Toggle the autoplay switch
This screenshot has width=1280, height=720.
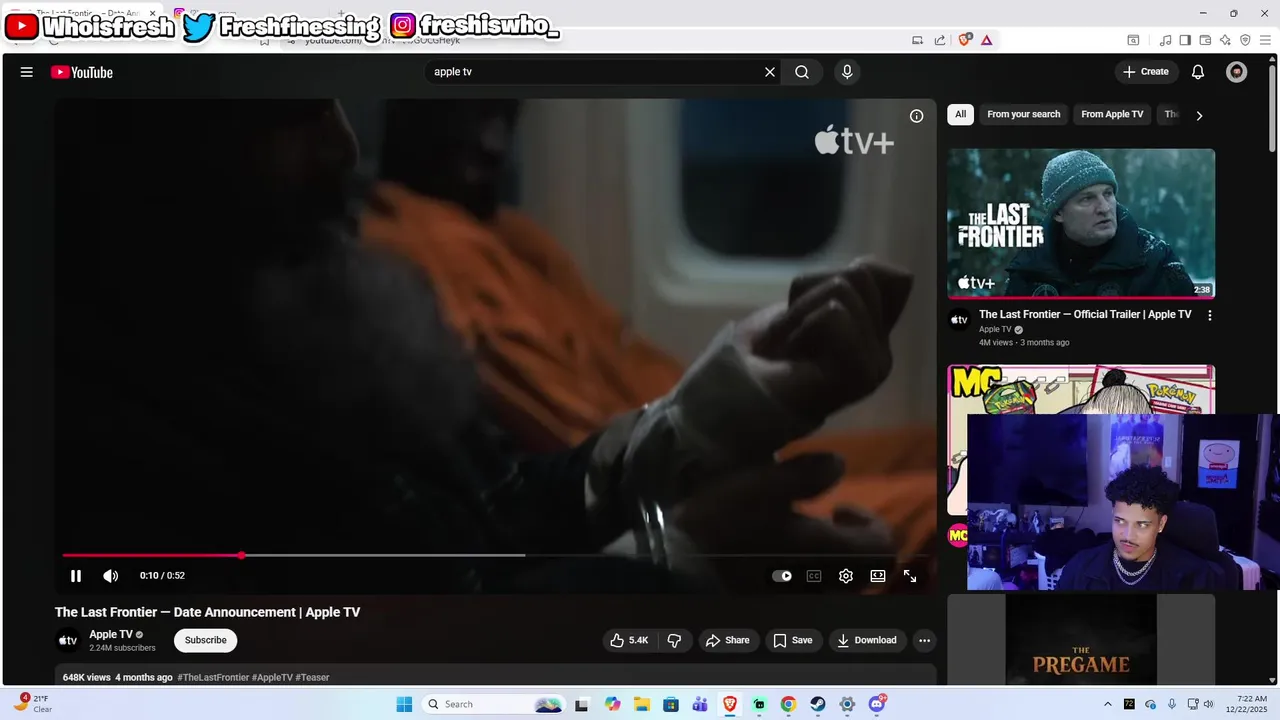click(x=782, y=576)
